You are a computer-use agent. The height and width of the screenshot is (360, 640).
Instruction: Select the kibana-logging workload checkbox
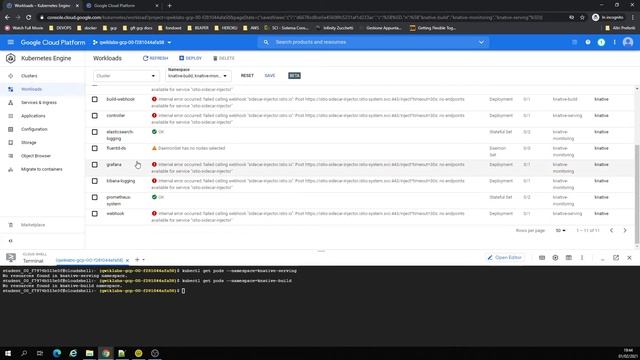tap(95, 181)
